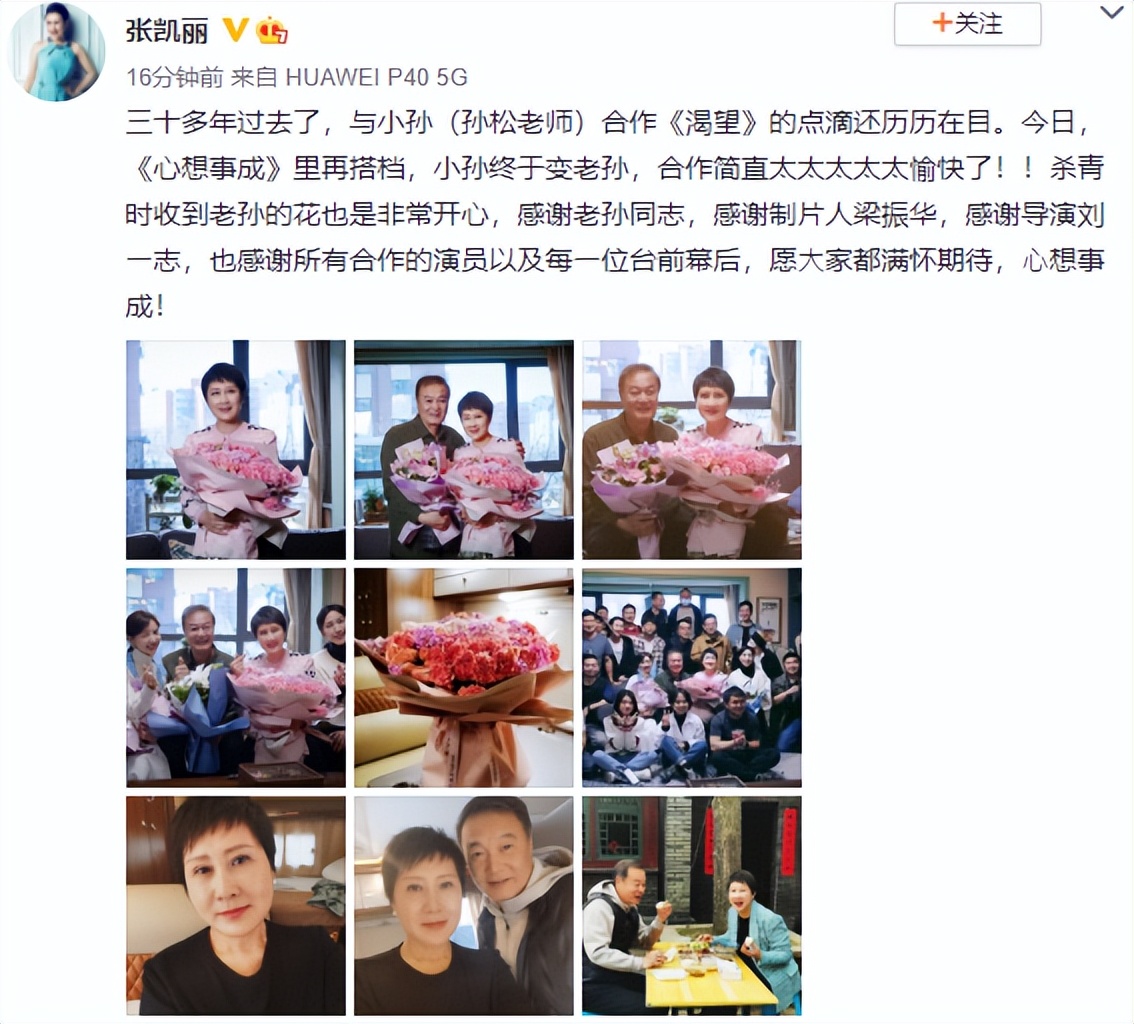Screen dimensions: 1134x1024
Task: Open group photo of four people with bouquets
Action: [x=236, y=678]
